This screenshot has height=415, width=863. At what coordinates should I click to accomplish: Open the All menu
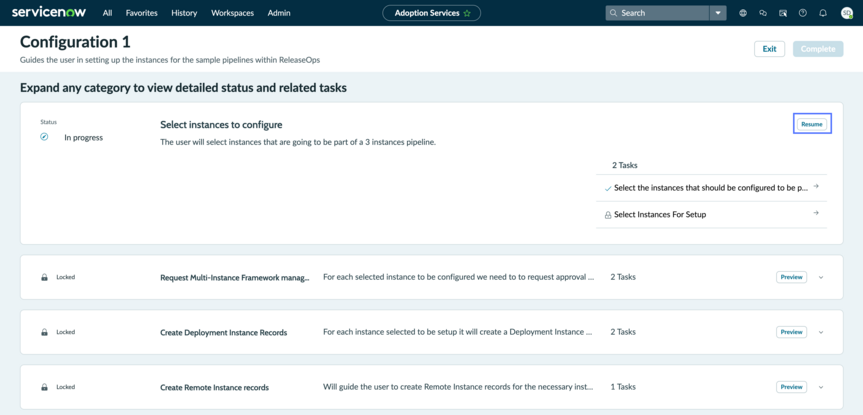point(107,13)
